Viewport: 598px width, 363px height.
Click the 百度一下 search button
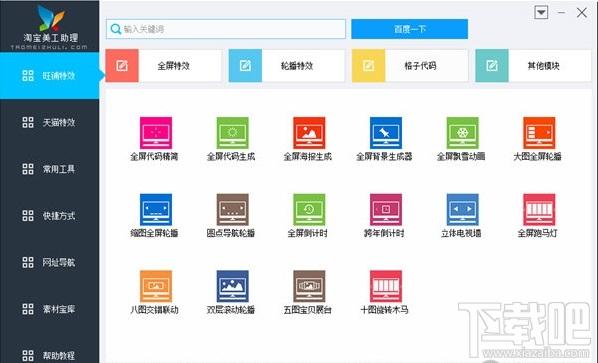[x=410, y=29]
